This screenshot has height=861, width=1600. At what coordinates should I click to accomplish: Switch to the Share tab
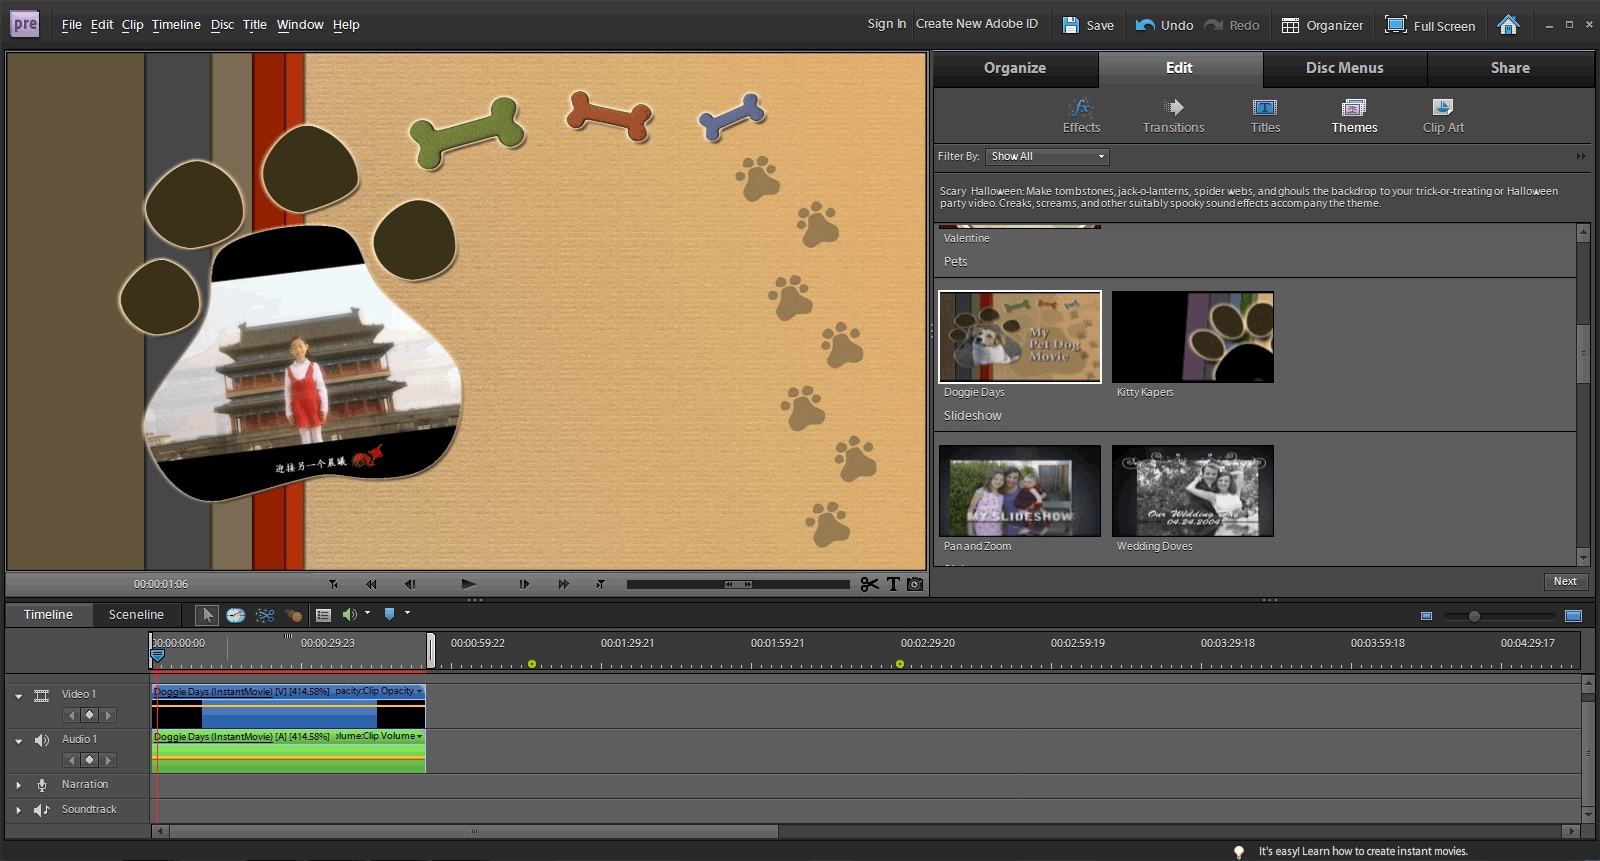(x=1510, y=68)
